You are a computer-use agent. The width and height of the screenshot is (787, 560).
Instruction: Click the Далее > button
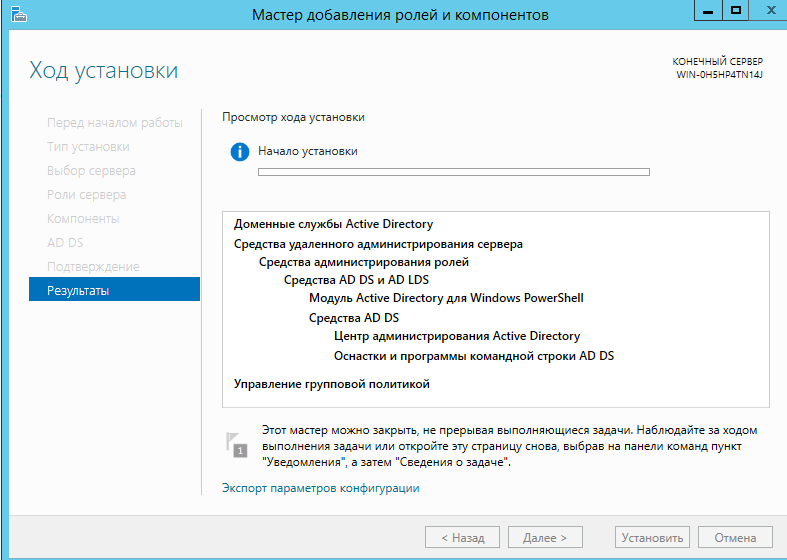(x=545, y=537)
